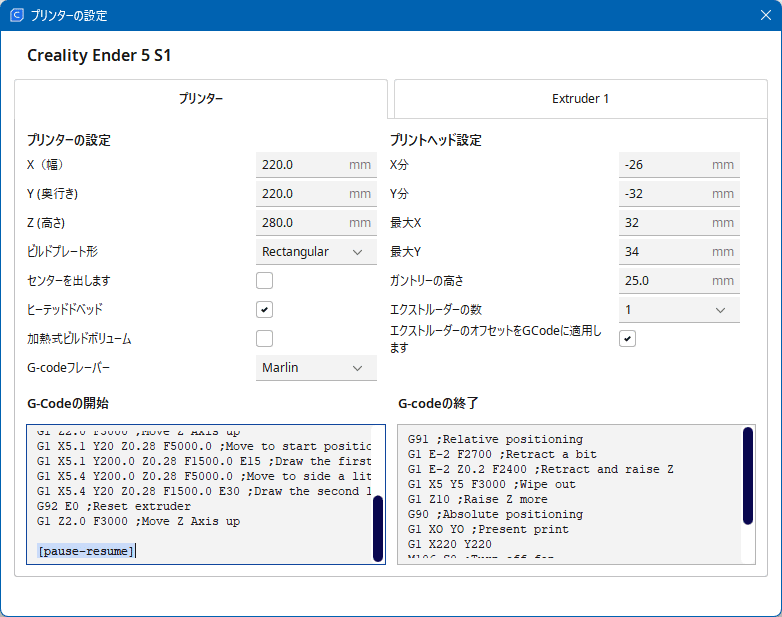Click the 'G90 ;Absolute positioning' line
This screenshot has height=617, width=782.
tap(495, 514)
